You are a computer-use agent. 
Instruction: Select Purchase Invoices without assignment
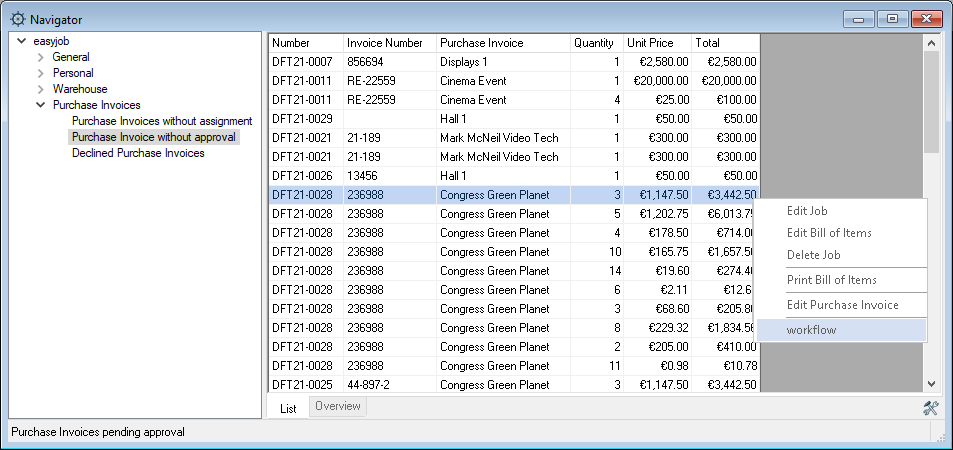[x=161, y=121]
